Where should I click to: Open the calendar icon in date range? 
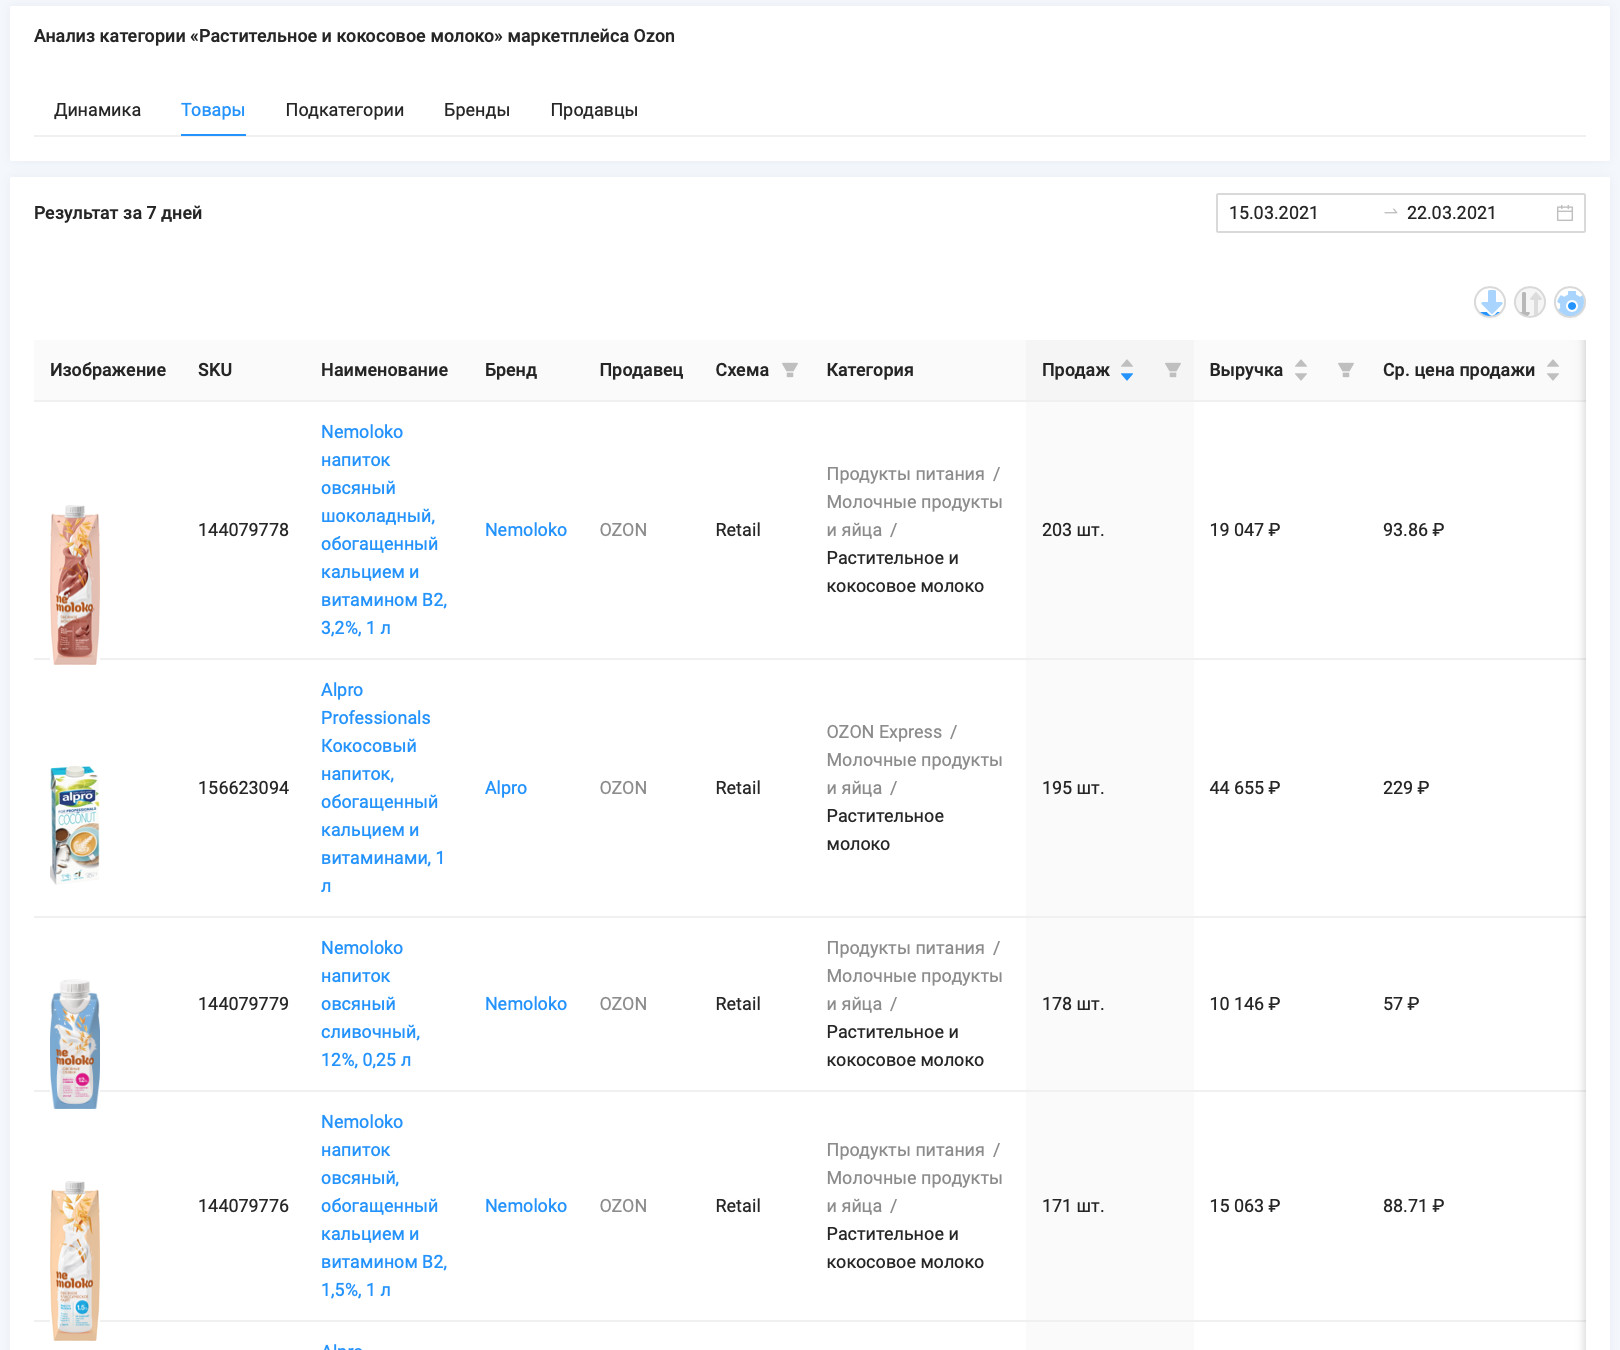pos(1565,213)
